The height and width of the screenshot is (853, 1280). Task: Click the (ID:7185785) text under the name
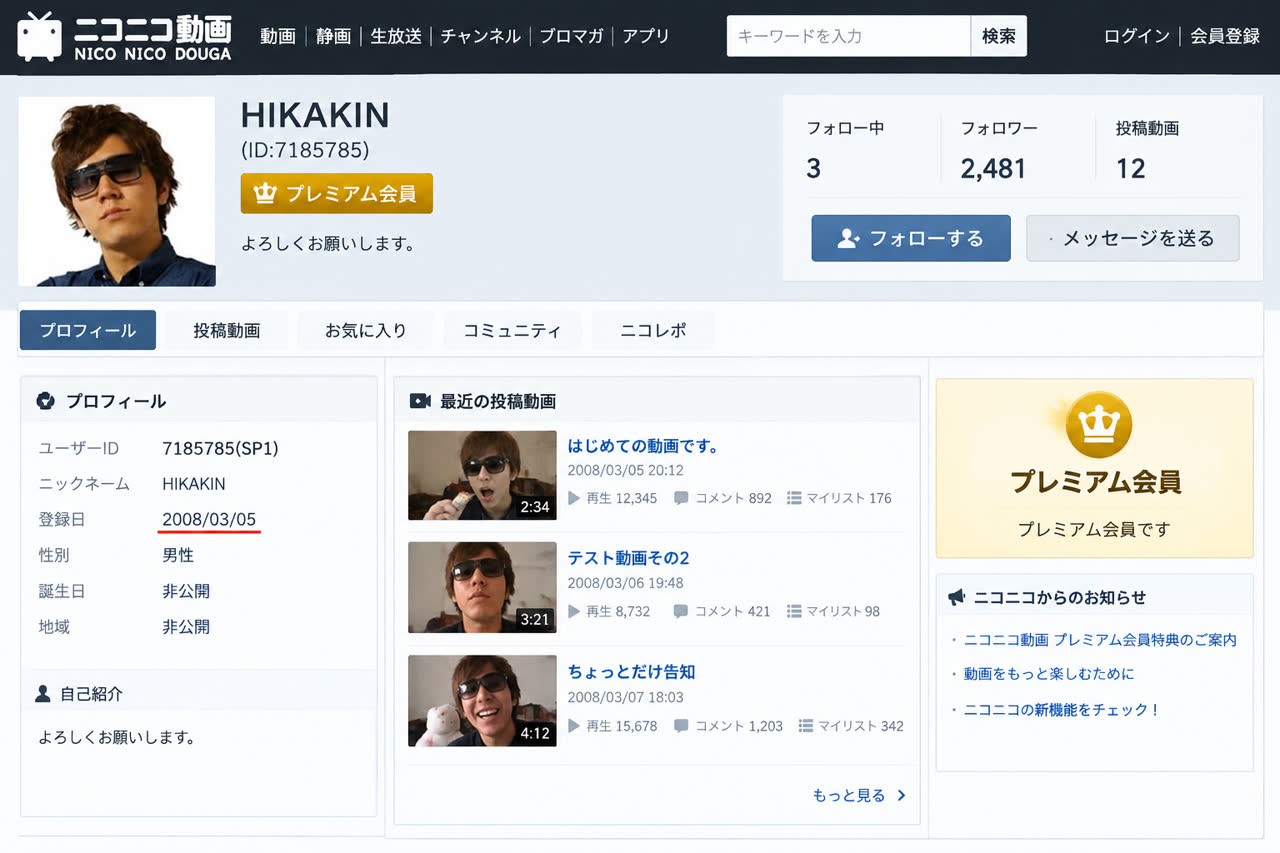click(x=305, y=151)
